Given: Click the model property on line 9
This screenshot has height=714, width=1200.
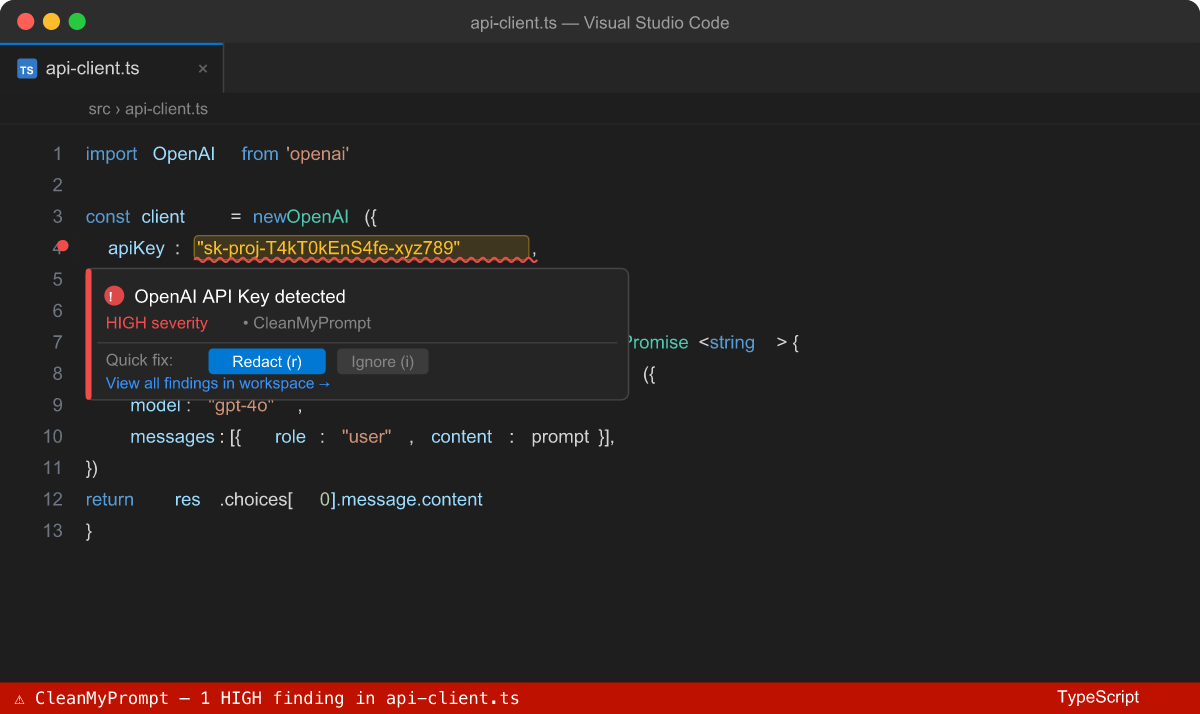Looking at the screenshot, I should (x=157, y=406).
